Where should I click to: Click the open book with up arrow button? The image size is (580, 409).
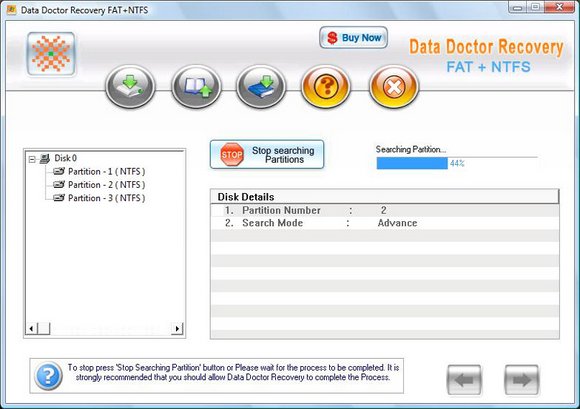point(196,87)
